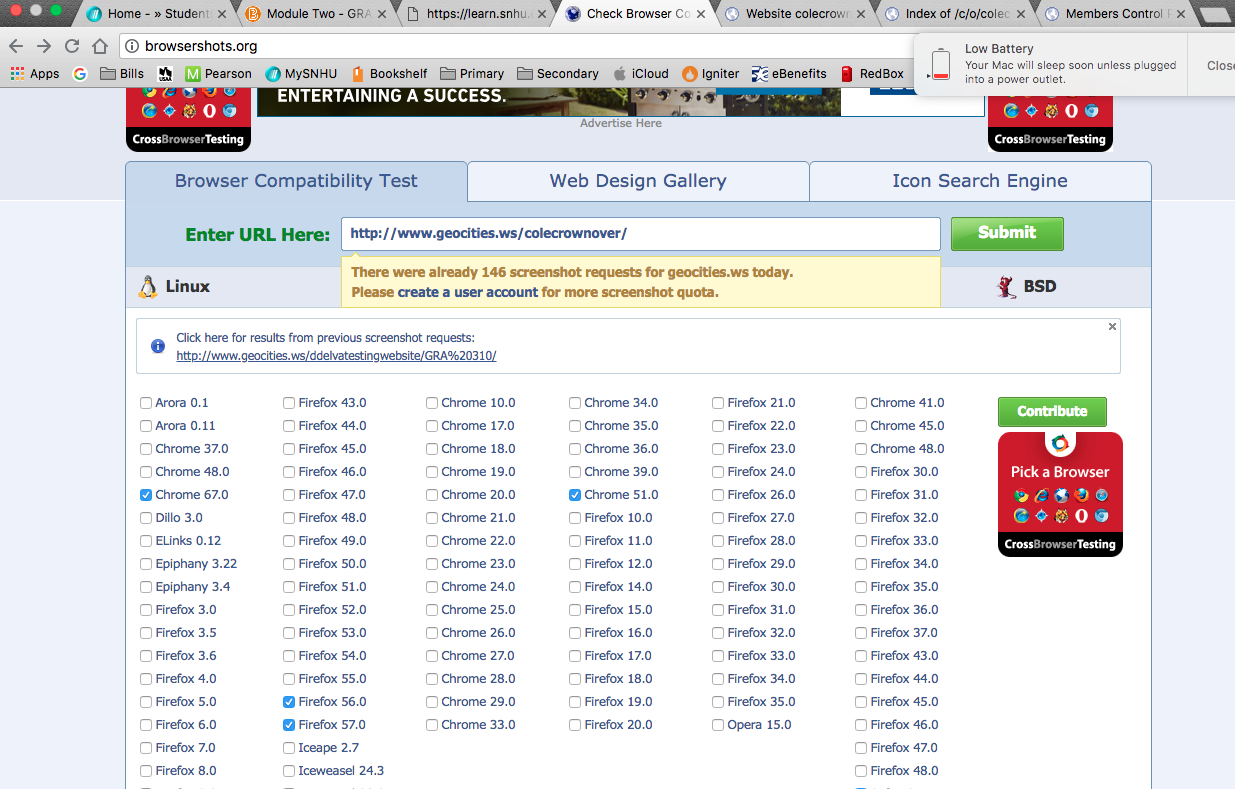Open the previous screenshot results URL link
Viewport: 1235px width, 789px height.
point(336,356)
